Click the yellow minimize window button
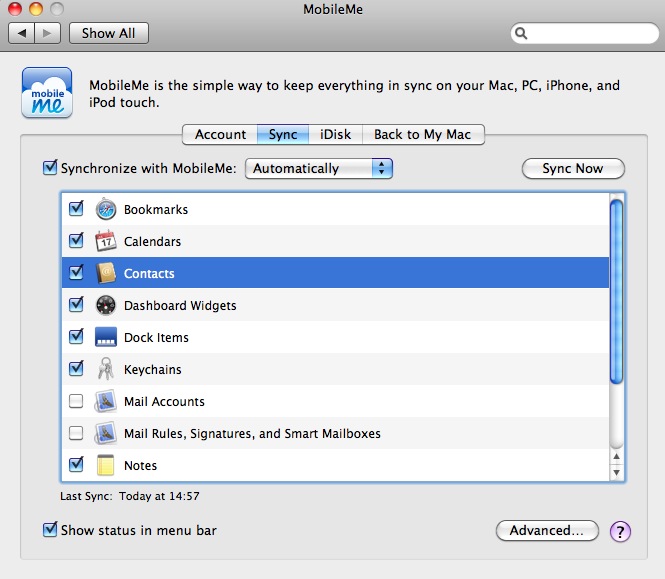 pyautogui.click(x=36, y=8)
